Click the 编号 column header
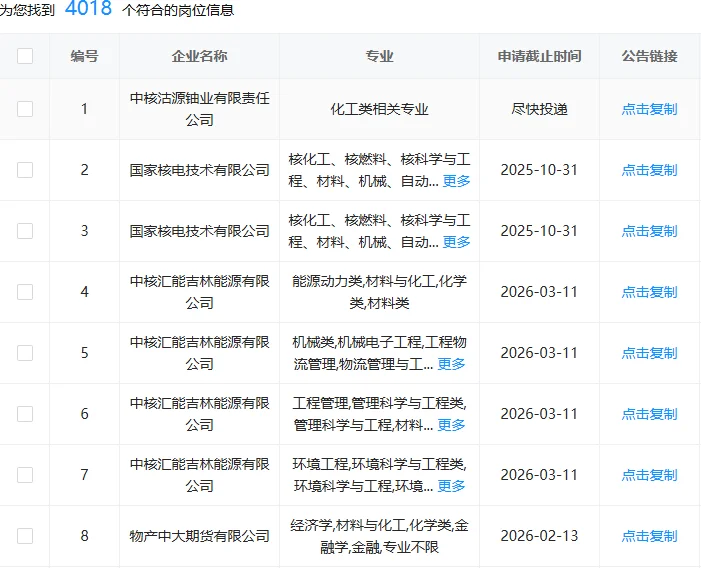 (x=84, y=56)
